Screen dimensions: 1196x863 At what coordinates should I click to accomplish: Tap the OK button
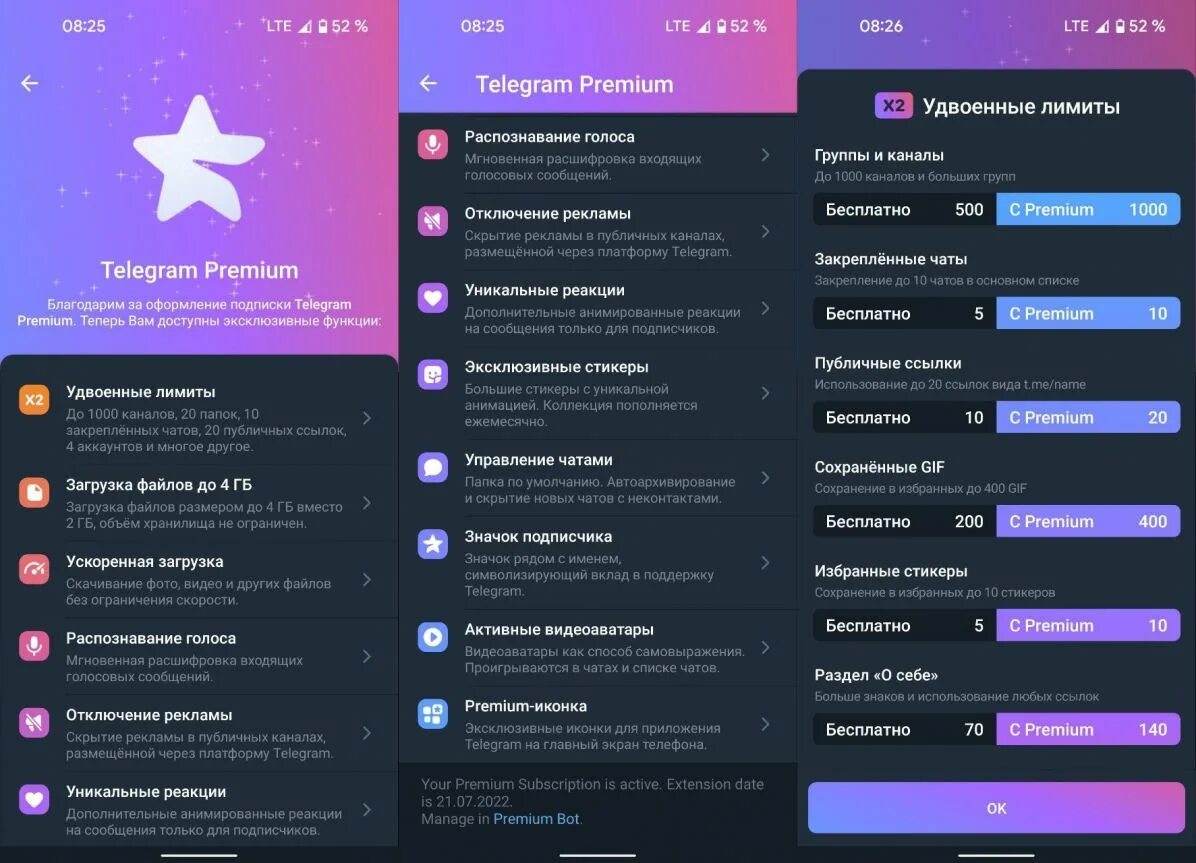(996, 808)
